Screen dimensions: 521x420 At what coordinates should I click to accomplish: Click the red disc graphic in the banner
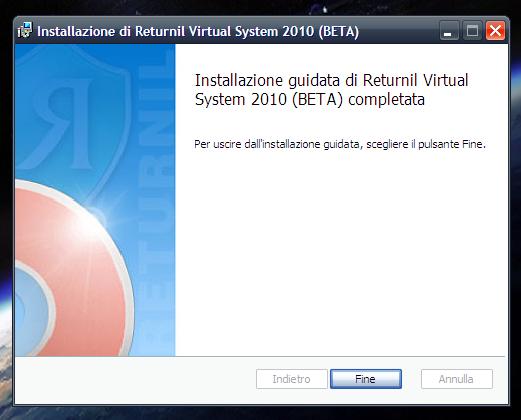77,277
